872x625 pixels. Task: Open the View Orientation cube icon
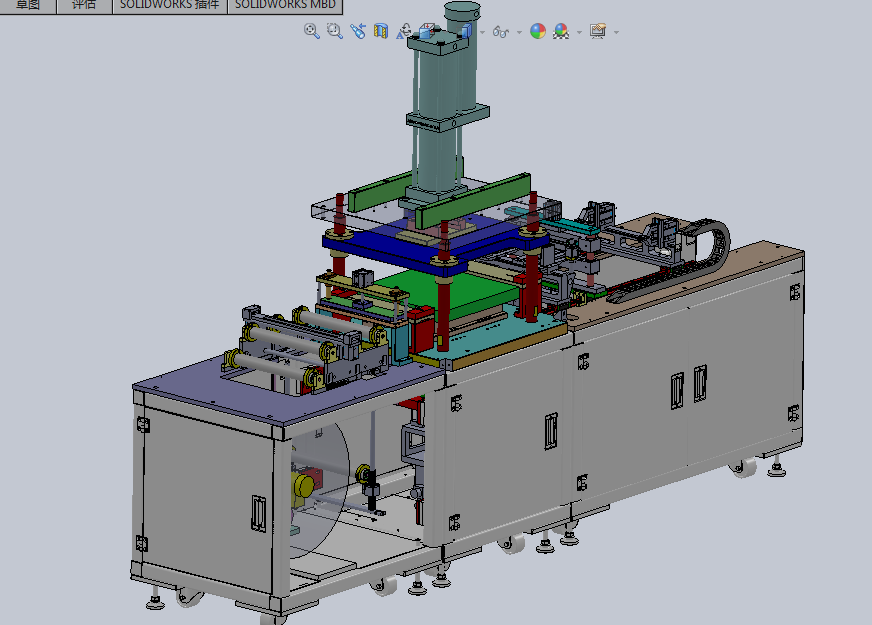[426, 32]
